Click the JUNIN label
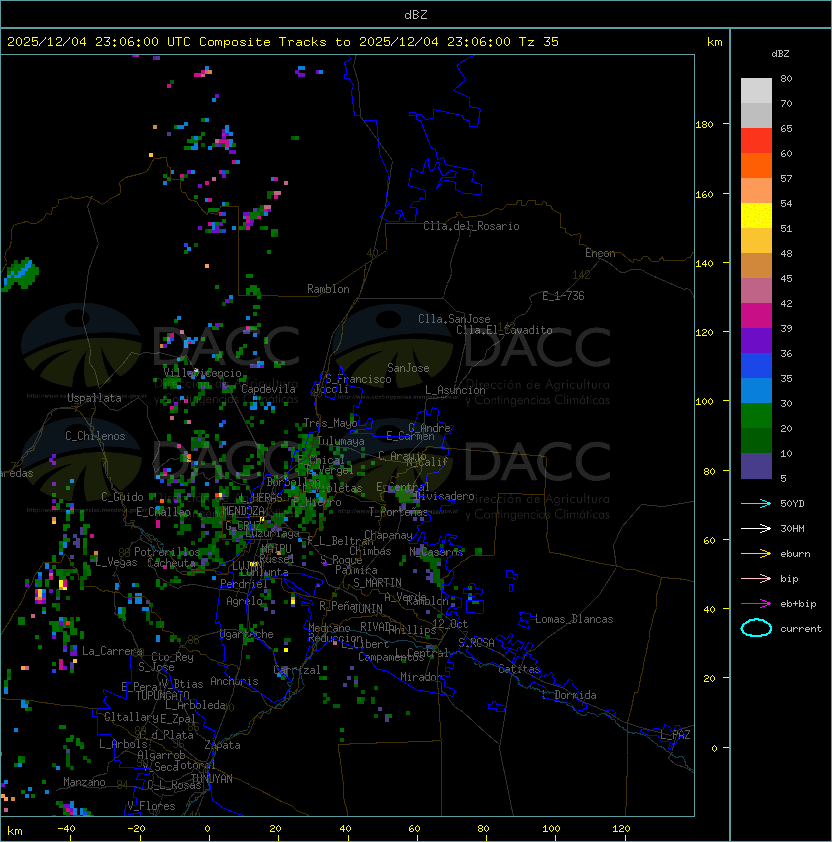Screen dimensions: 832x842 pos(367,608)
